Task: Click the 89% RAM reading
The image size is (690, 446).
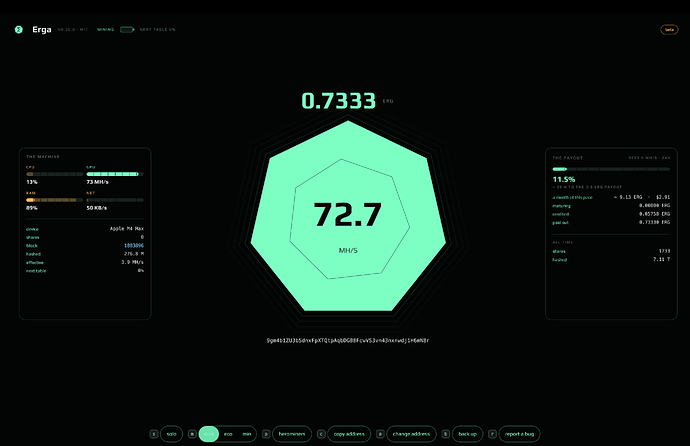Action: click(32, 208)
